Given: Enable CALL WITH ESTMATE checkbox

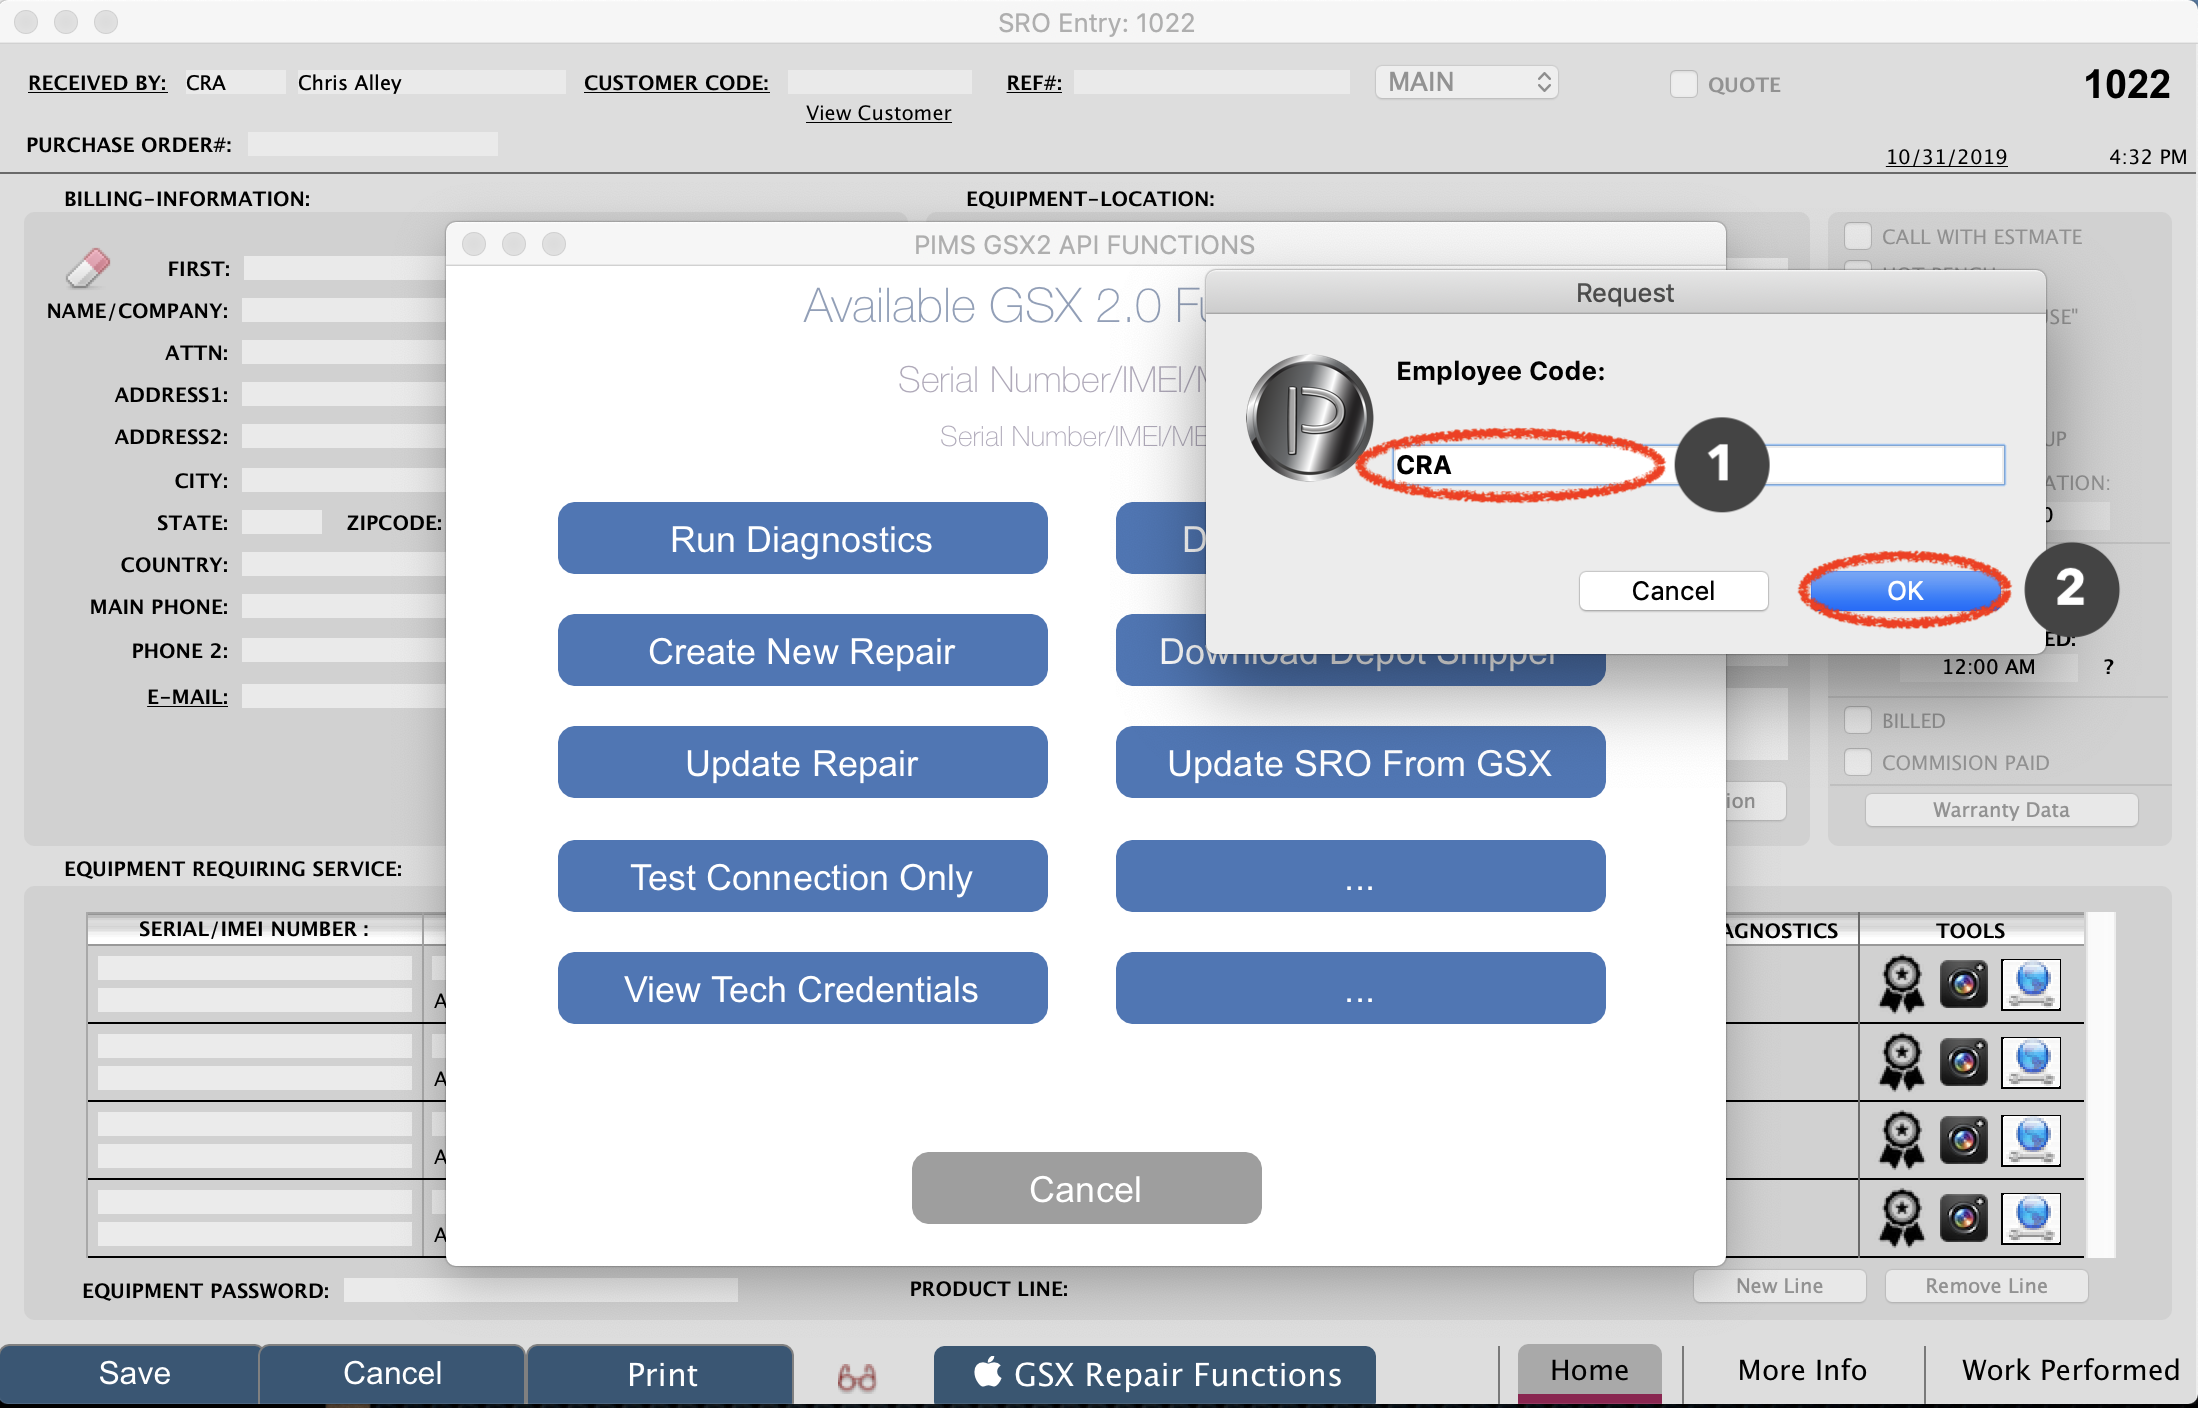Looking at the screenshot, I should (x=1858, y=236).
